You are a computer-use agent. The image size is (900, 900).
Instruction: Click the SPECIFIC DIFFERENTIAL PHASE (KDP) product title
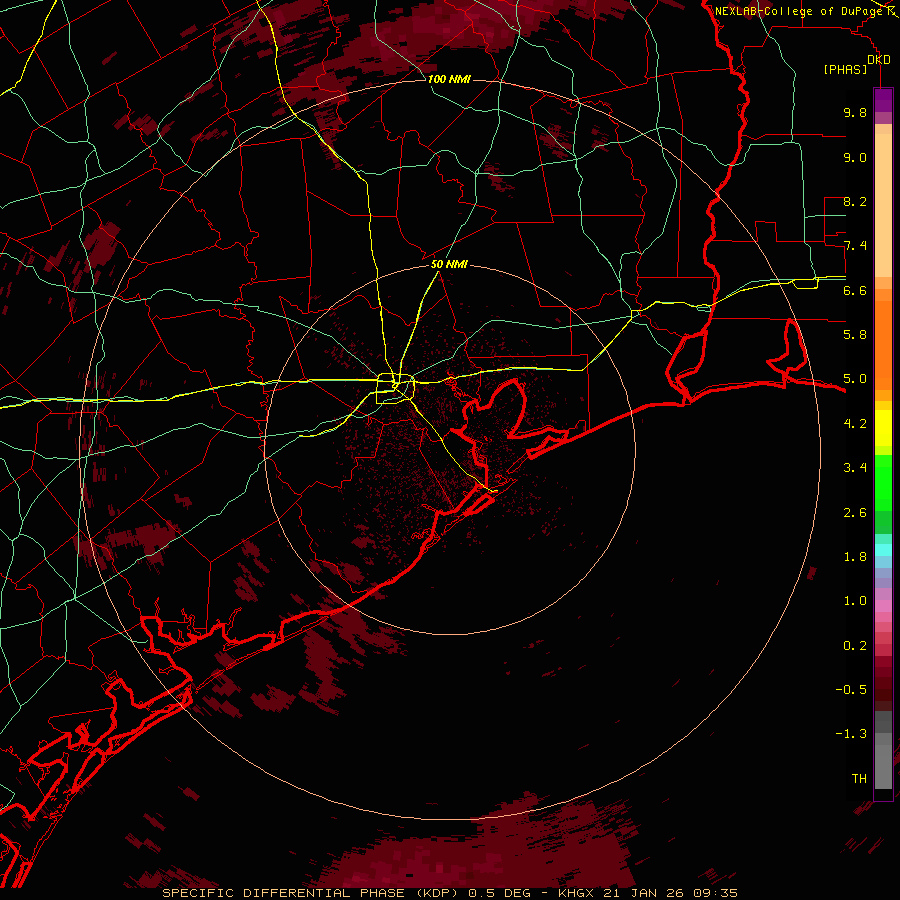pyautogui.click(x=312, y=893)
